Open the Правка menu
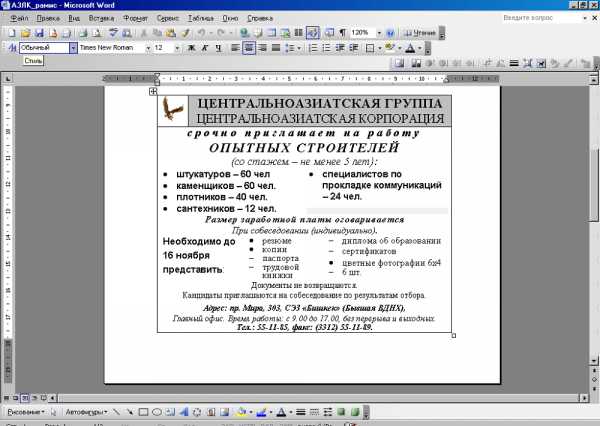600x426 pixels. (x=48, y=18)
